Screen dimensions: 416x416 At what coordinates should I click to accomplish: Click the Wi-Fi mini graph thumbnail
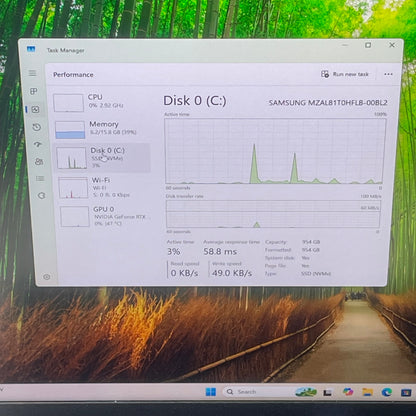(73, 188)
